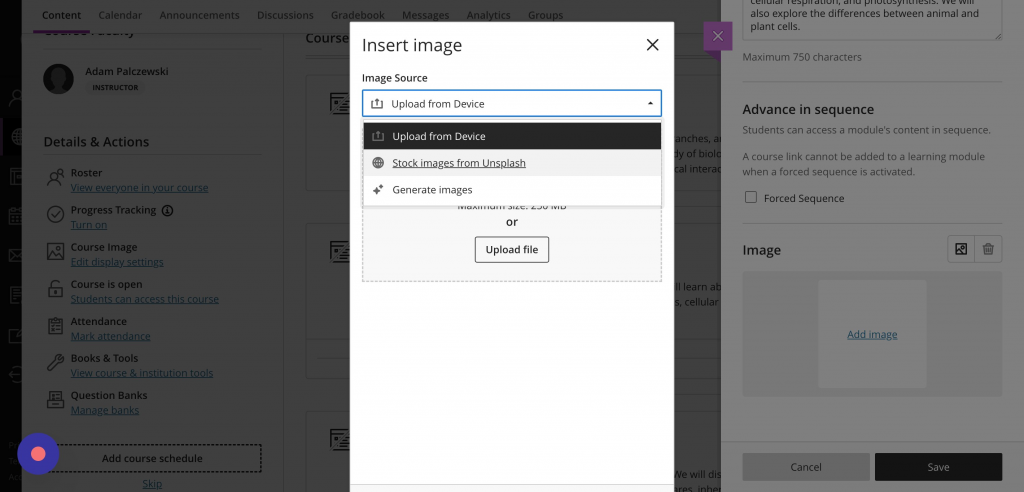Choose Stock images from Unsplash

[x=512, y=163]
